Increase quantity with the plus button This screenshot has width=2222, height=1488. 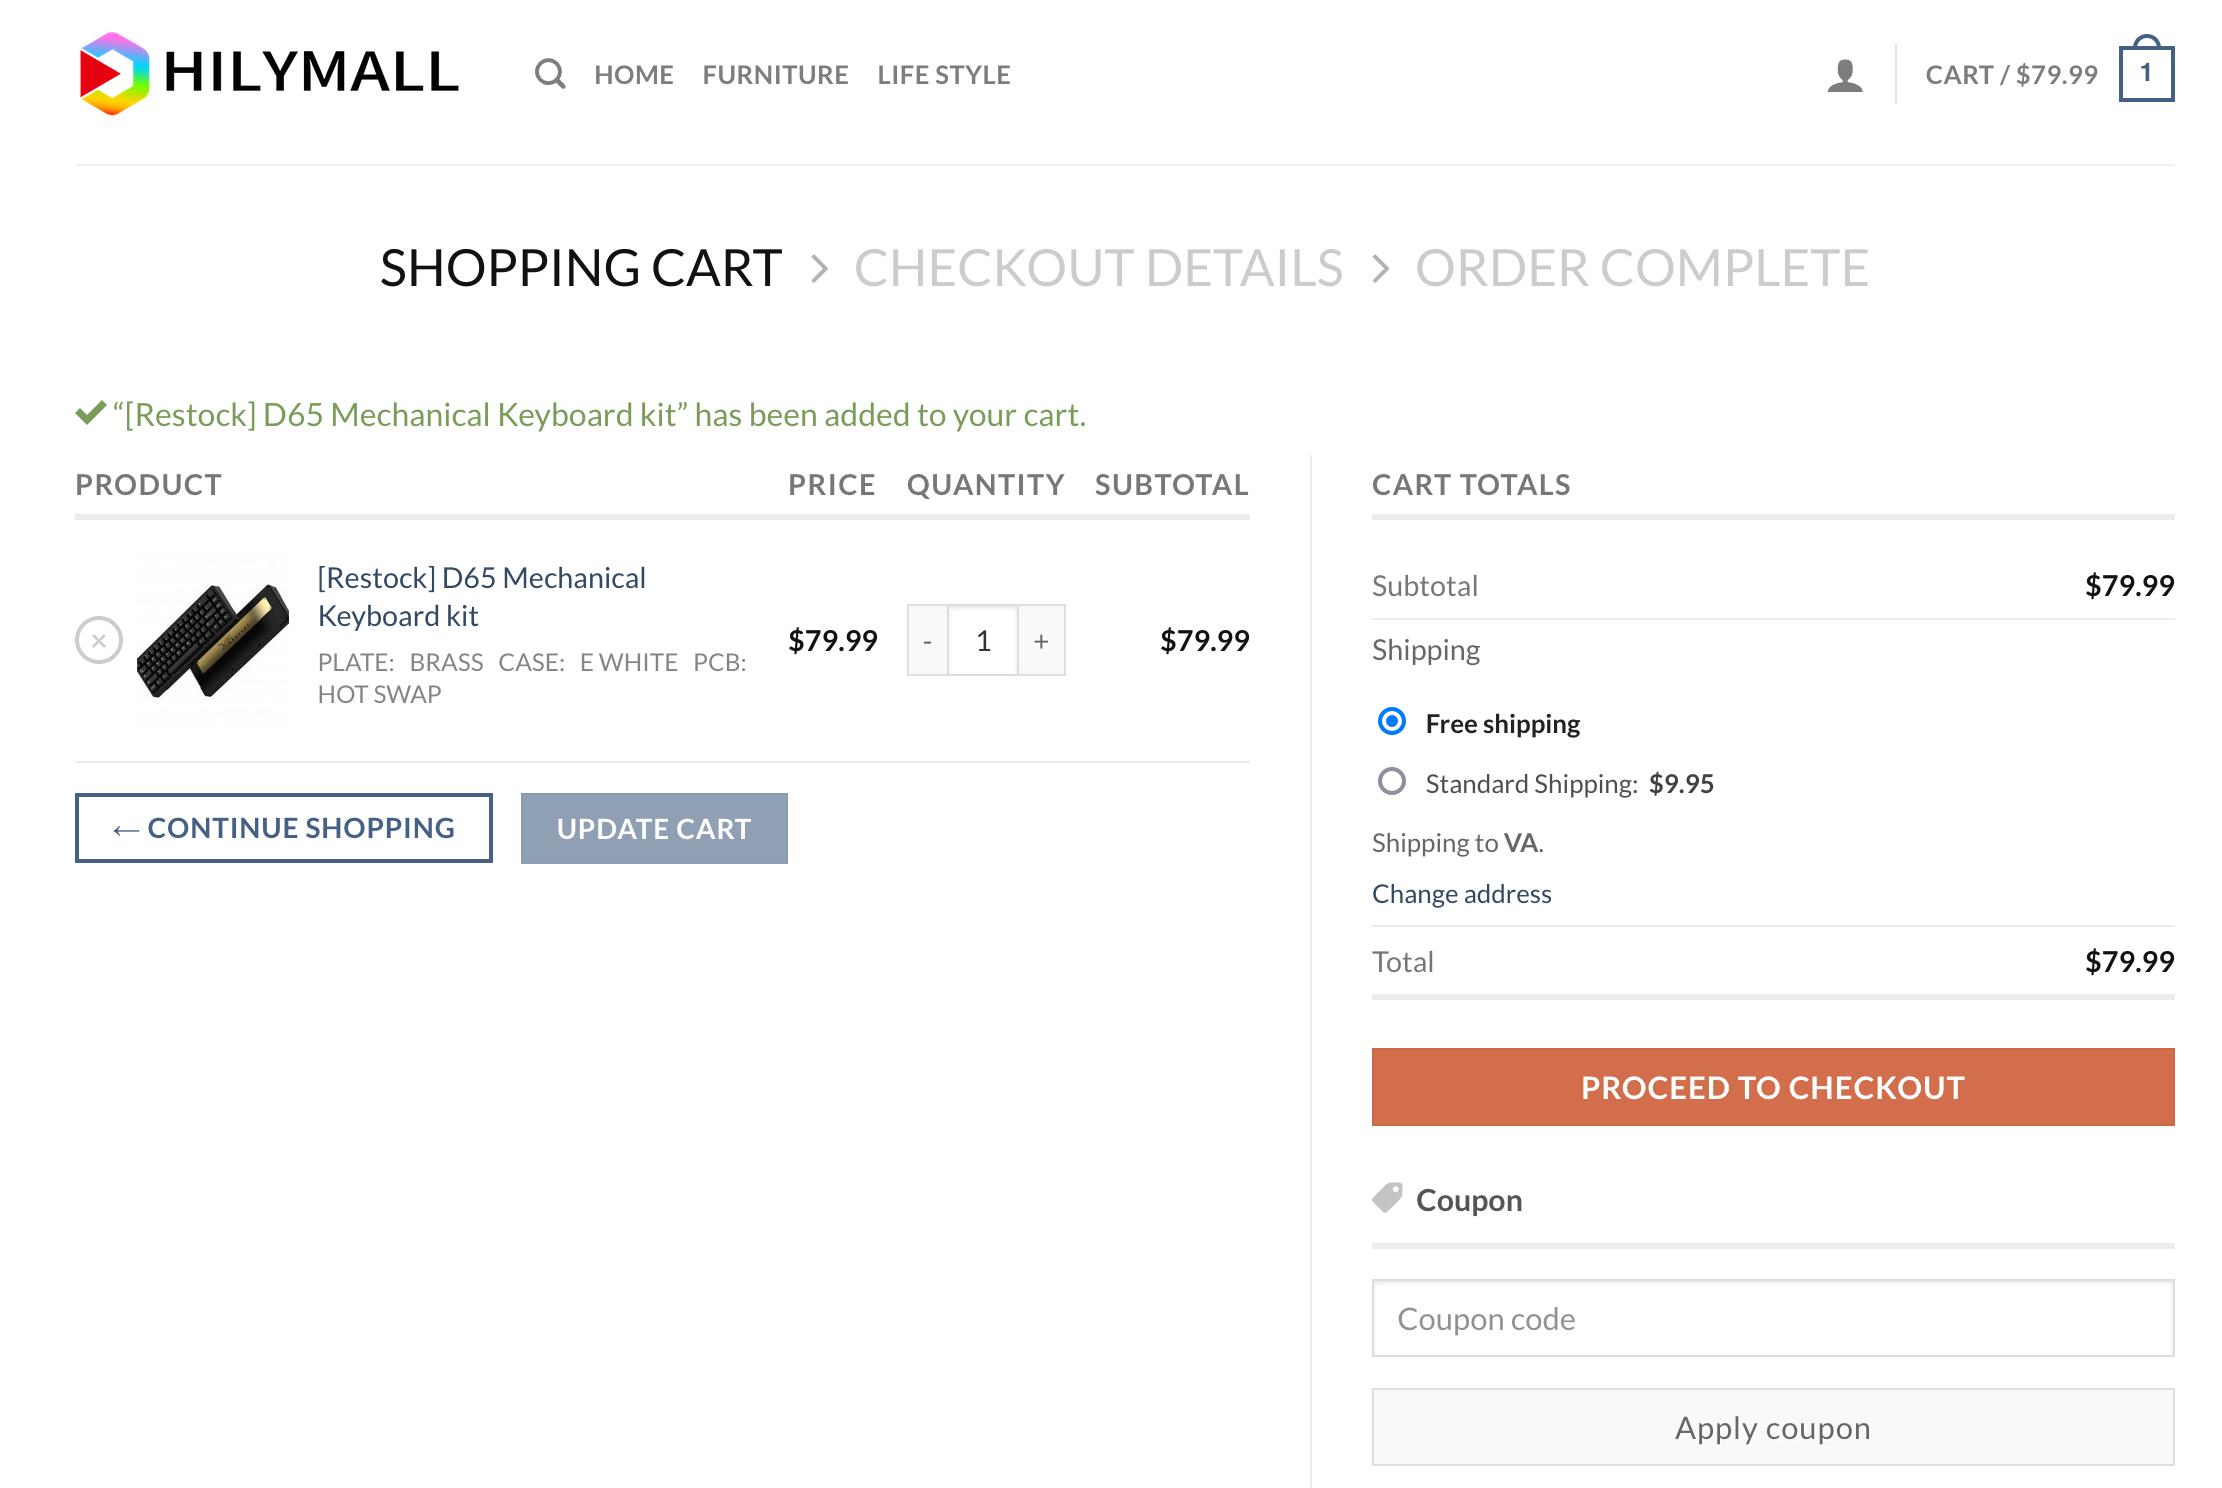click(1041, 640)
